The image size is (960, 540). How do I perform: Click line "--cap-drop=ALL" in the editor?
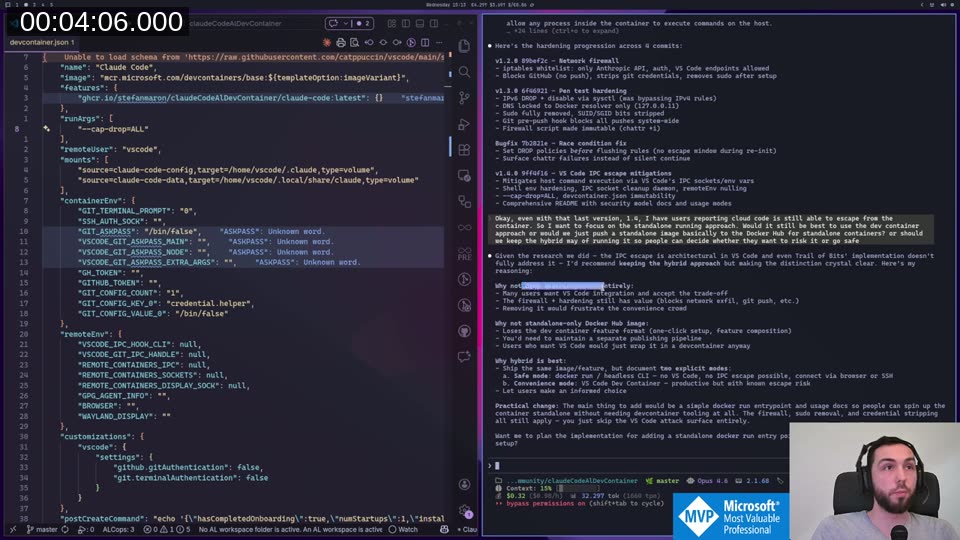tap(113, 129)
